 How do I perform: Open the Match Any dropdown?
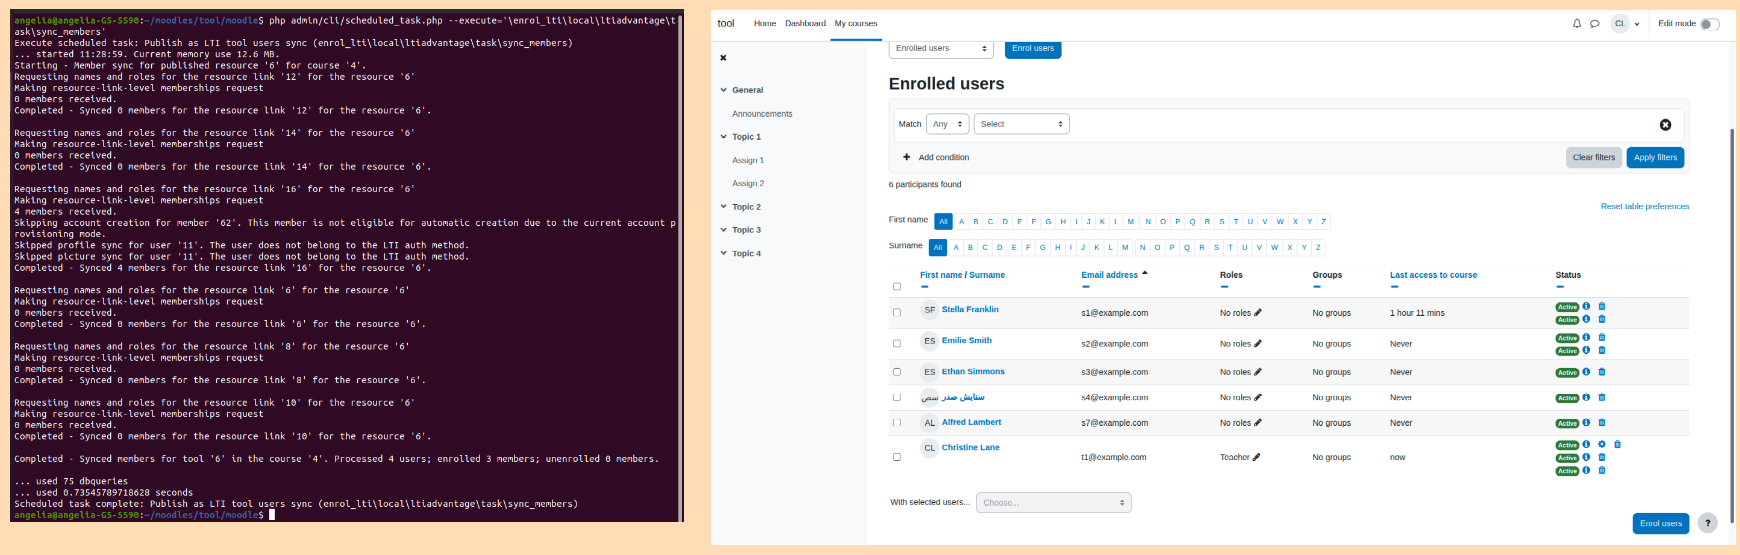click(x=947, y=124)
